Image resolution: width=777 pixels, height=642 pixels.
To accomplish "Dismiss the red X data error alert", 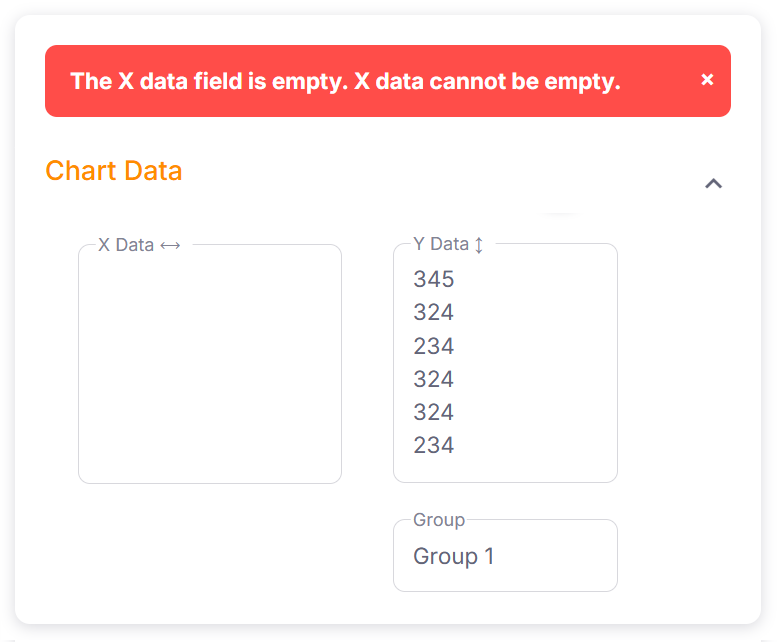I will pos(707,80).
